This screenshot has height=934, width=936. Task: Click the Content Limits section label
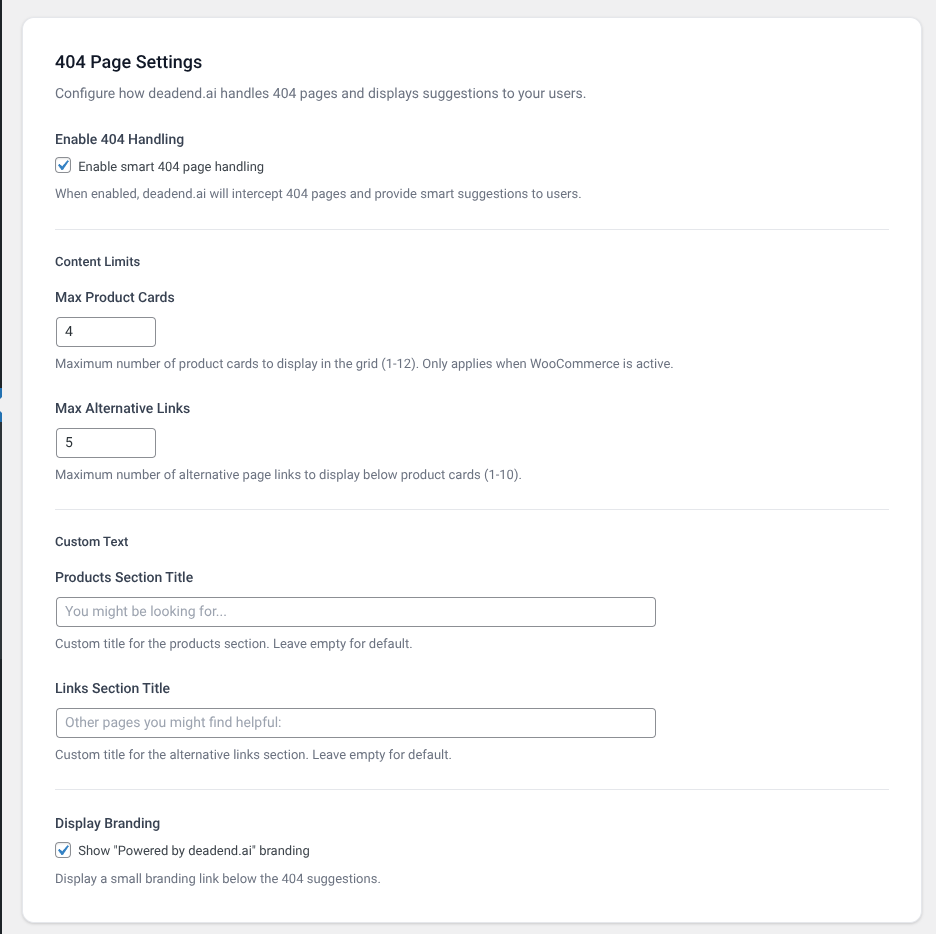tap(97, 261)
